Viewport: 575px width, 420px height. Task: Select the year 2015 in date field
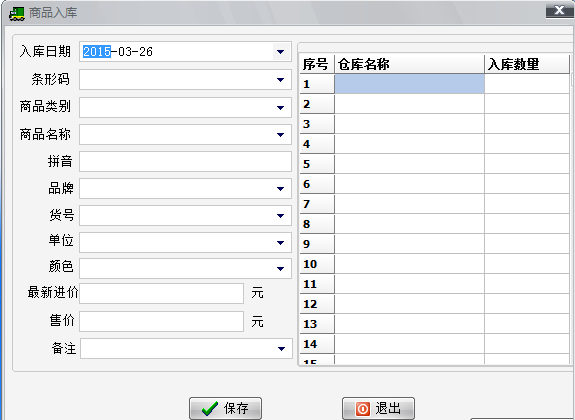[x=97, y=52]
